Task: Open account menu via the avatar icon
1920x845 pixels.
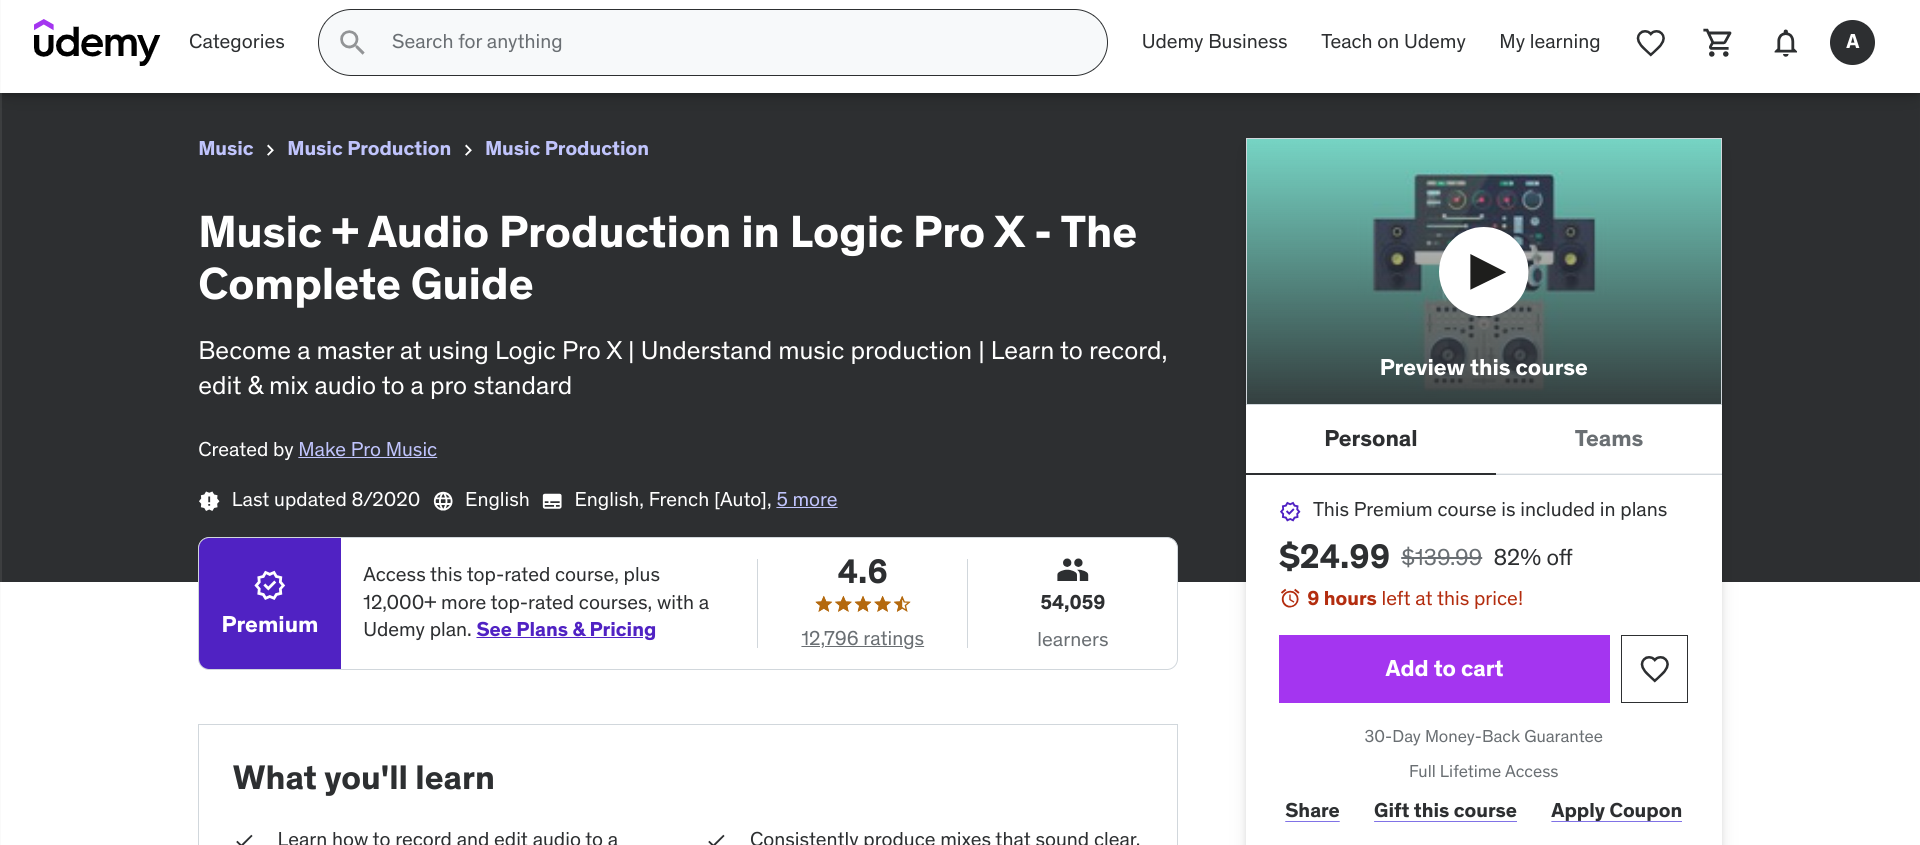Action: (x=1852, y=42)
